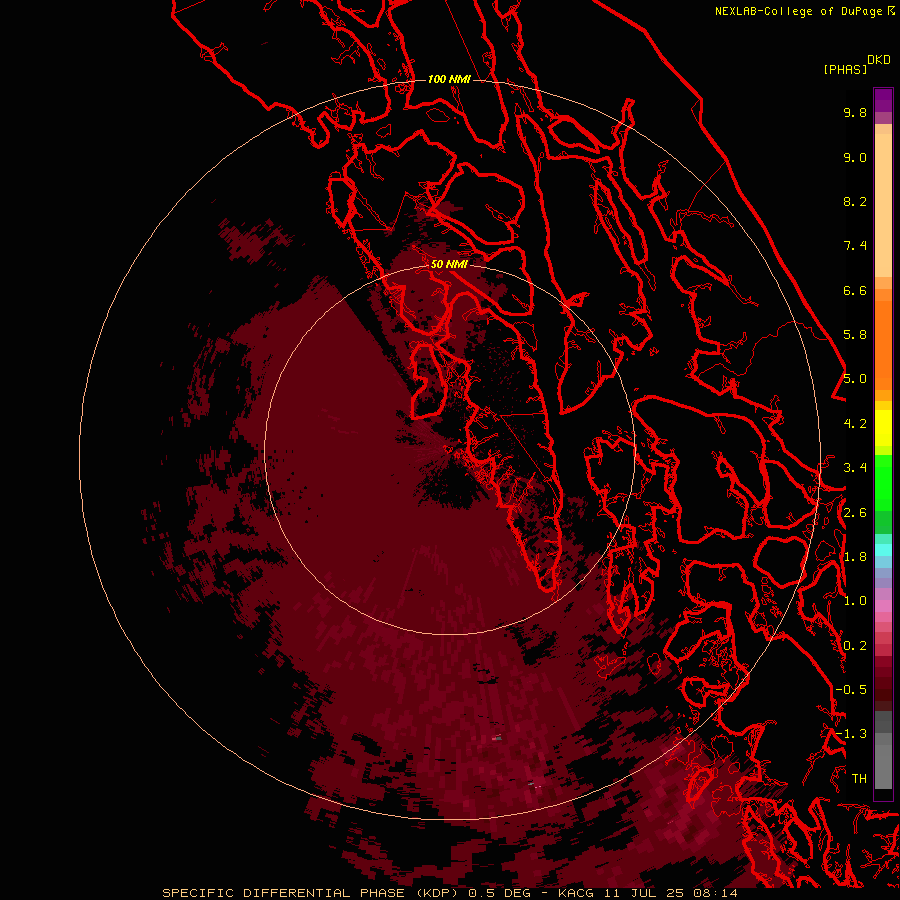Pick the pink color bar segment

tap(883, 606)
